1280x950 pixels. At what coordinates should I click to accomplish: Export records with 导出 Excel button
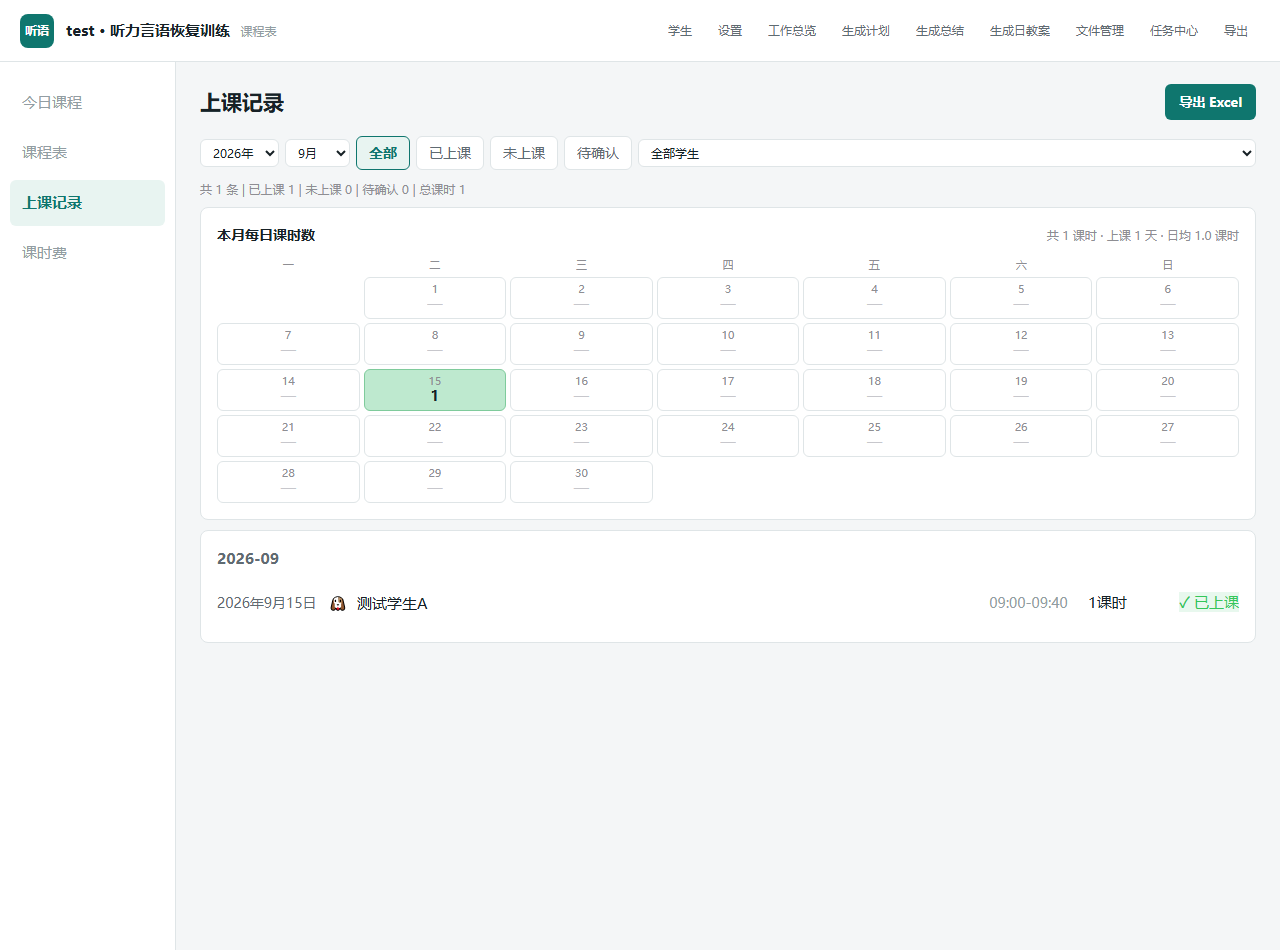point(1210,102)
